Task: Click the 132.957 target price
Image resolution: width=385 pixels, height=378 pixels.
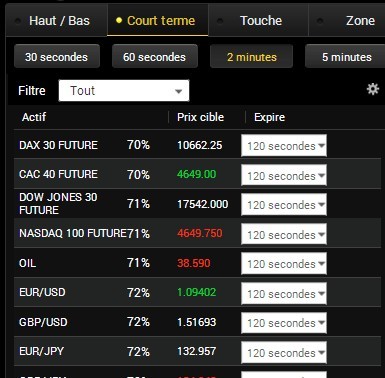Action: (197, 351)
